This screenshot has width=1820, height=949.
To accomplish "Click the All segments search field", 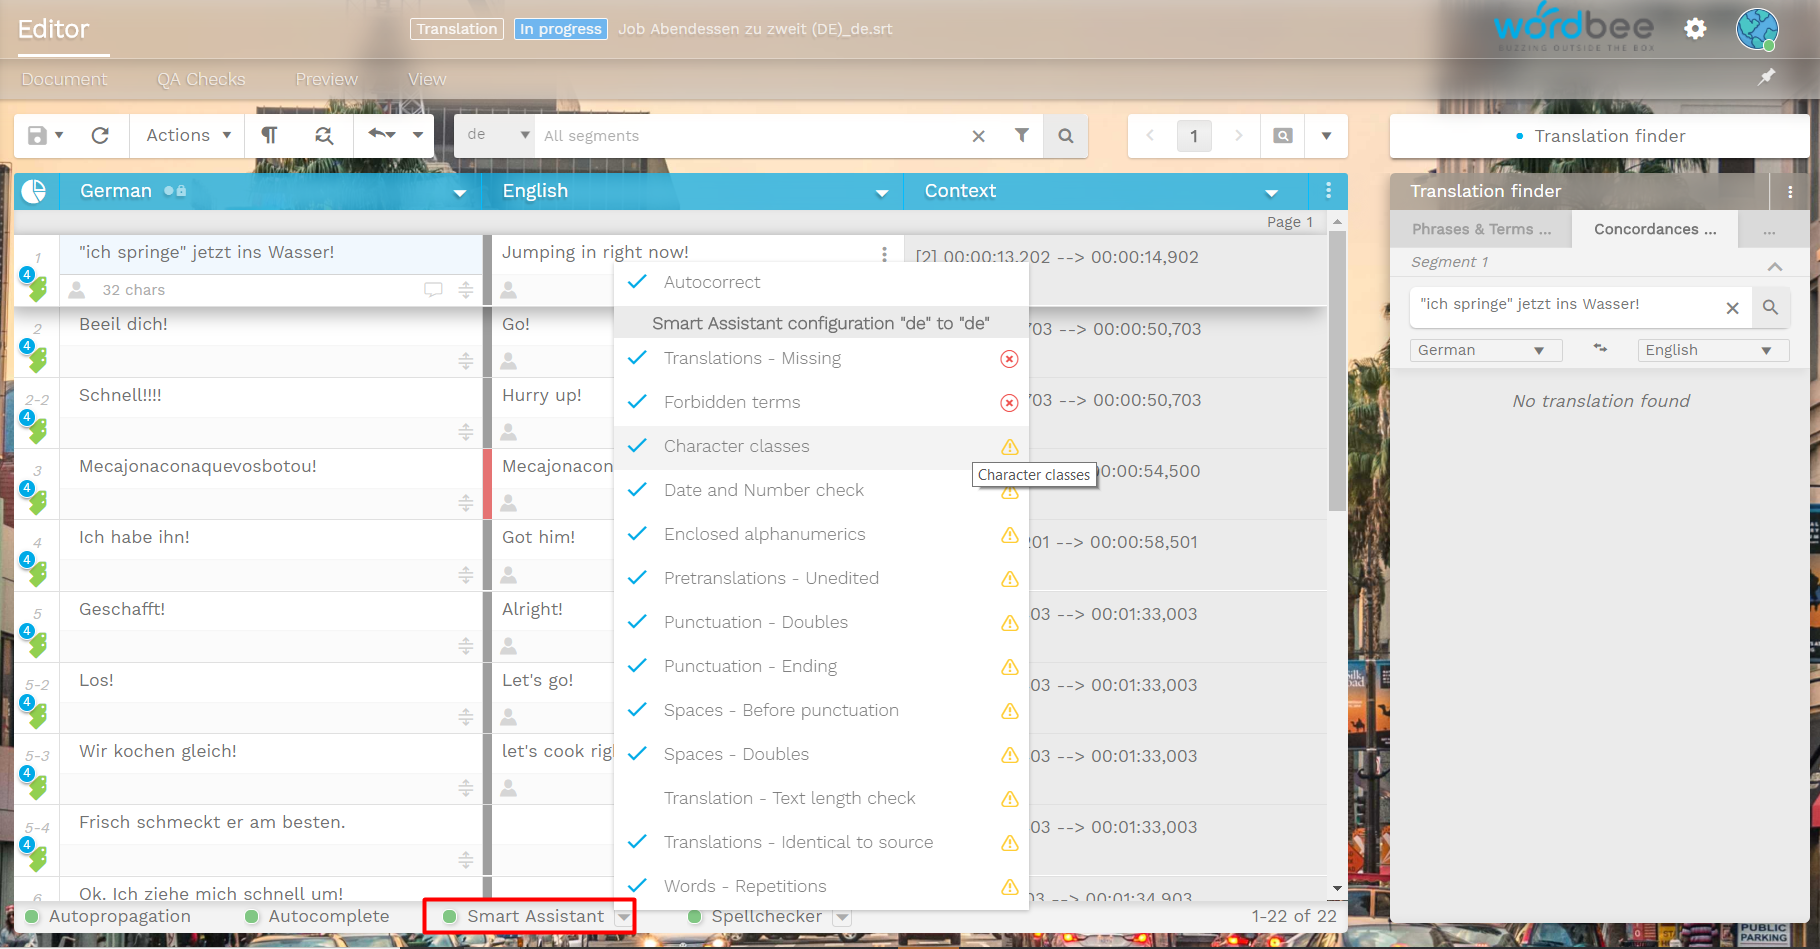I will tap(750, 136).
